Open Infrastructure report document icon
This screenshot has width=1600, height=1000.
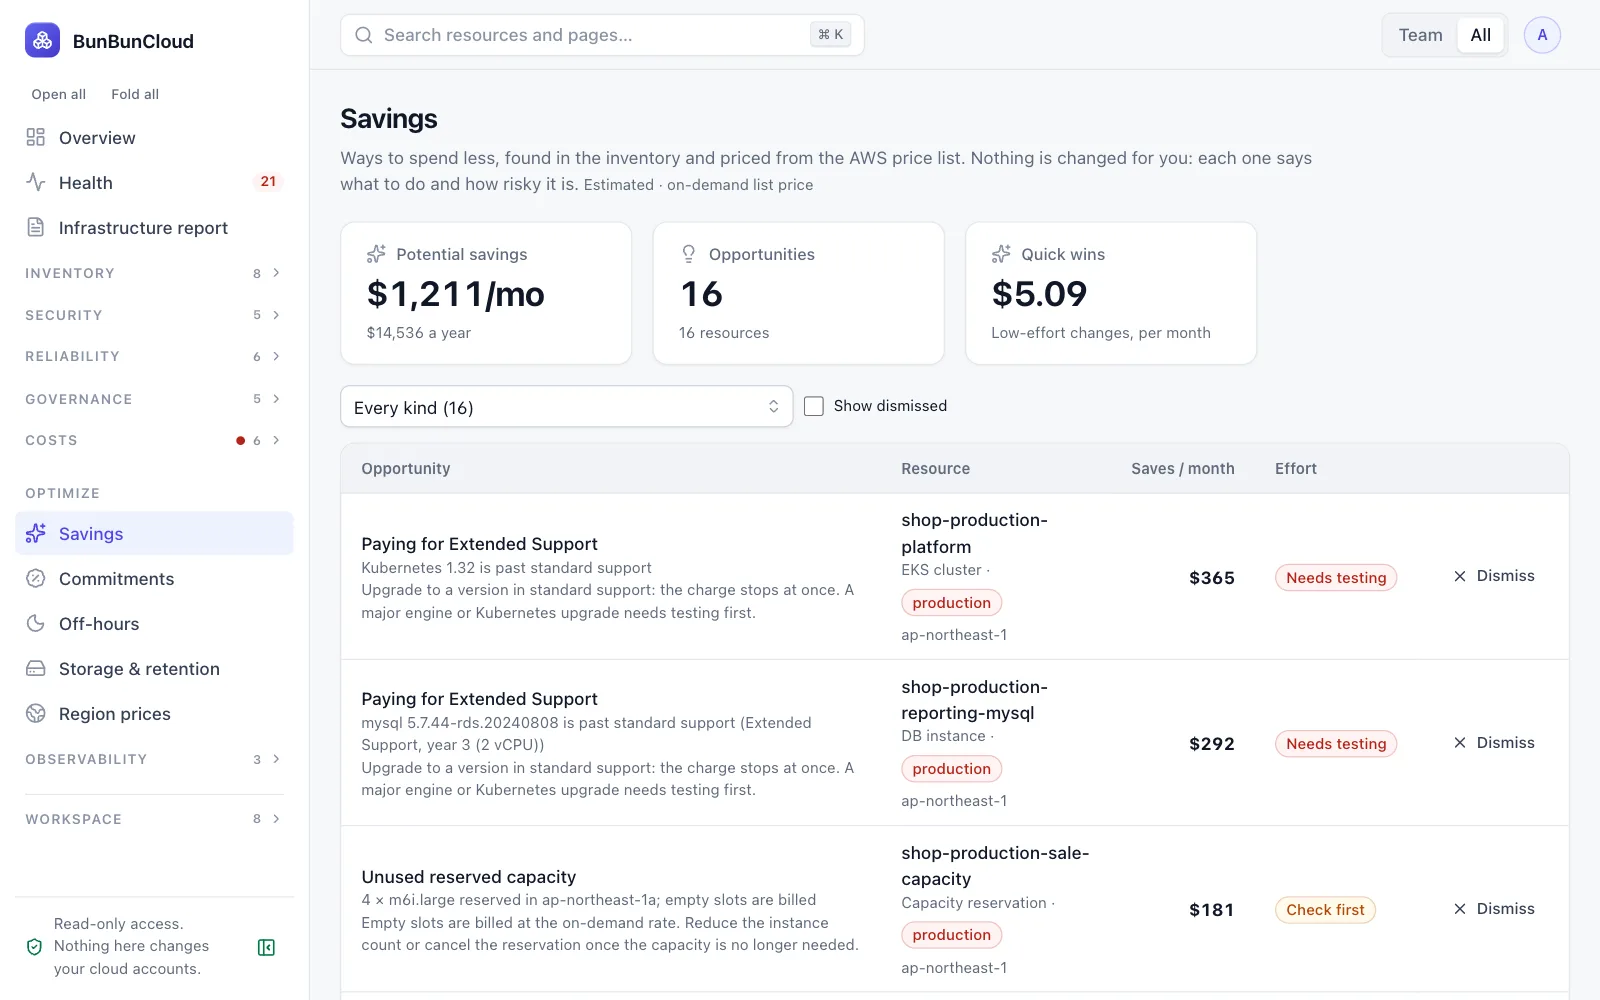36,227
